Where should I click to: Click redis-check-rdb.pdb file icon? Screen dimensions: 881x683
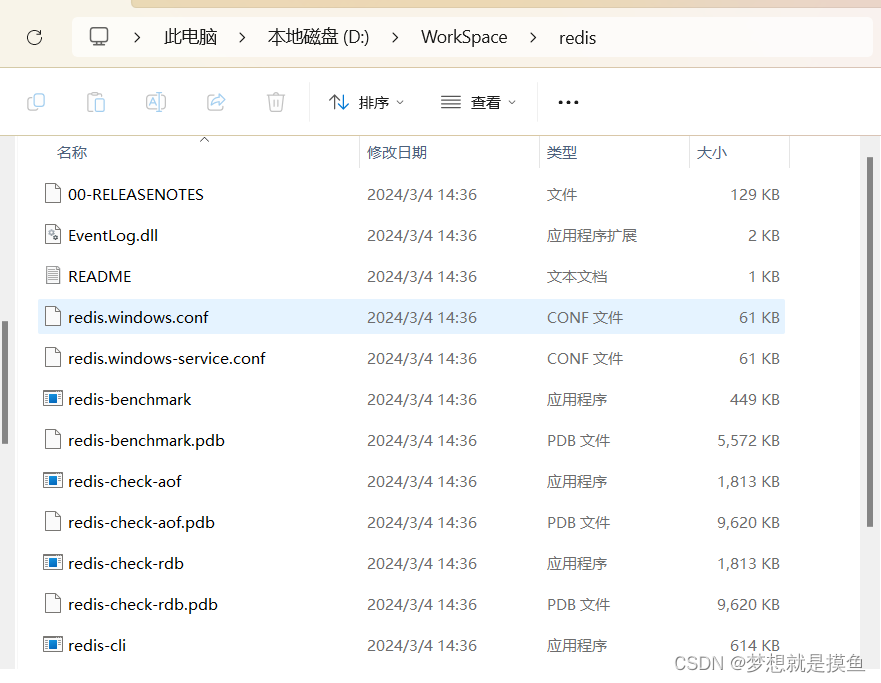pyautogui.click(x=53, y=603)
